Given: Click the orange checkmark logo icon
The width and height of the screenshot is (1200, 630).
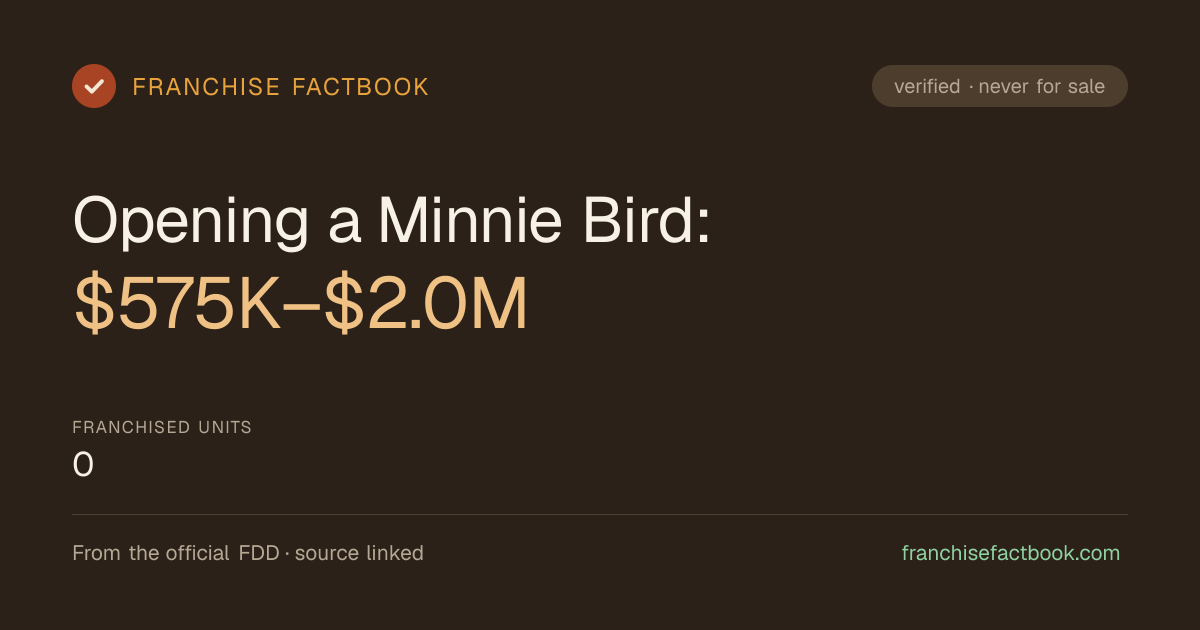Looking at the screenshot, I should [94, 86].
